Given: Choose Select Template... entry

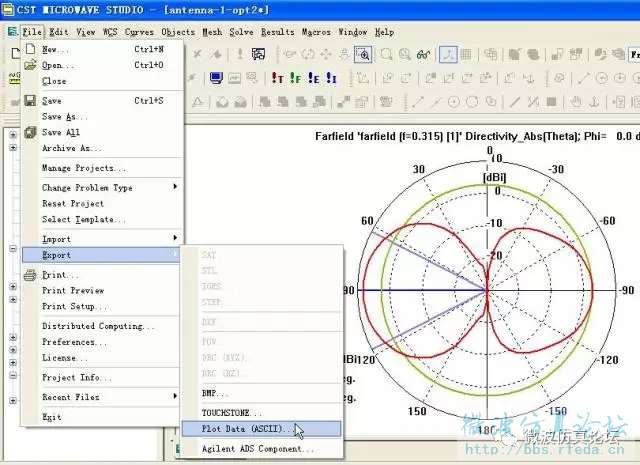Looking at the screenshot, I should point(102,219).
